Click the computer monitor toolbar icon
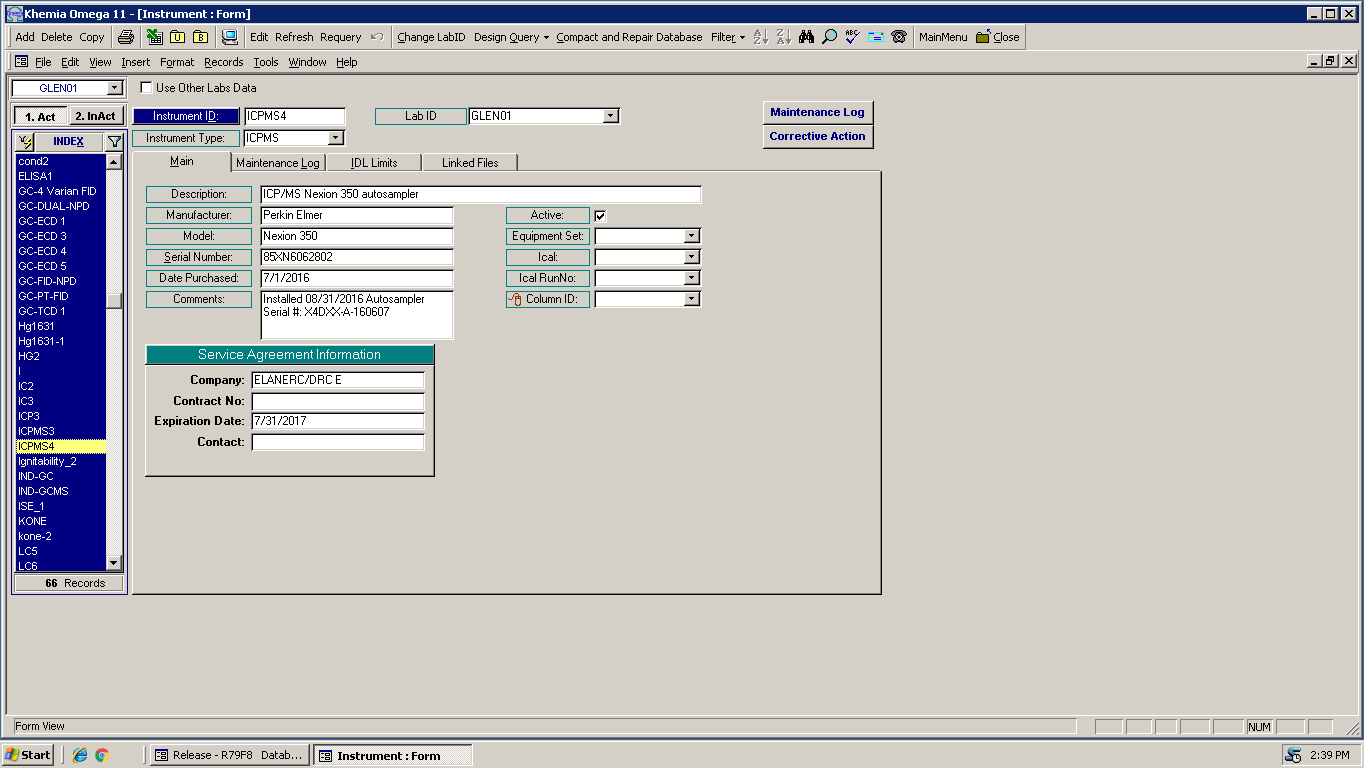Image resolution: width=1364 pixels, height=768 pixels. point(229,37)
